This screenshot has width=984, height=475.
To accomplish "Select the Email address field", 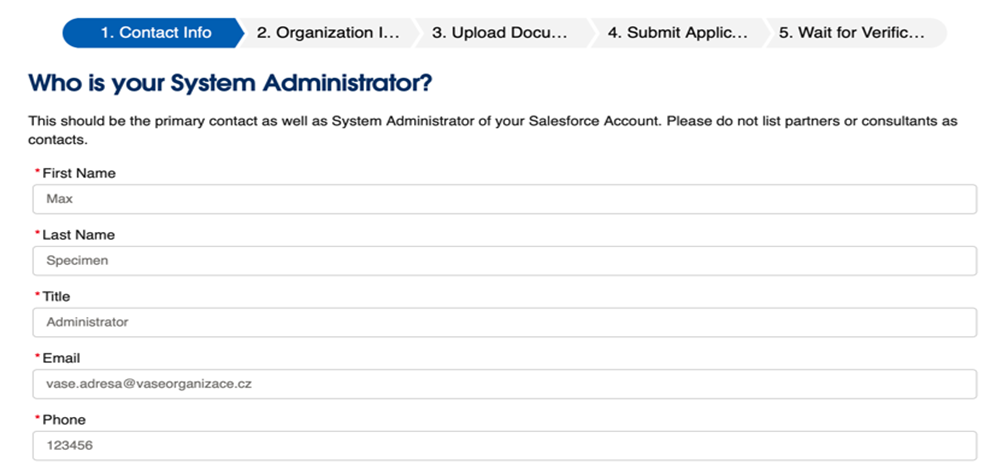I will [505, 384].
